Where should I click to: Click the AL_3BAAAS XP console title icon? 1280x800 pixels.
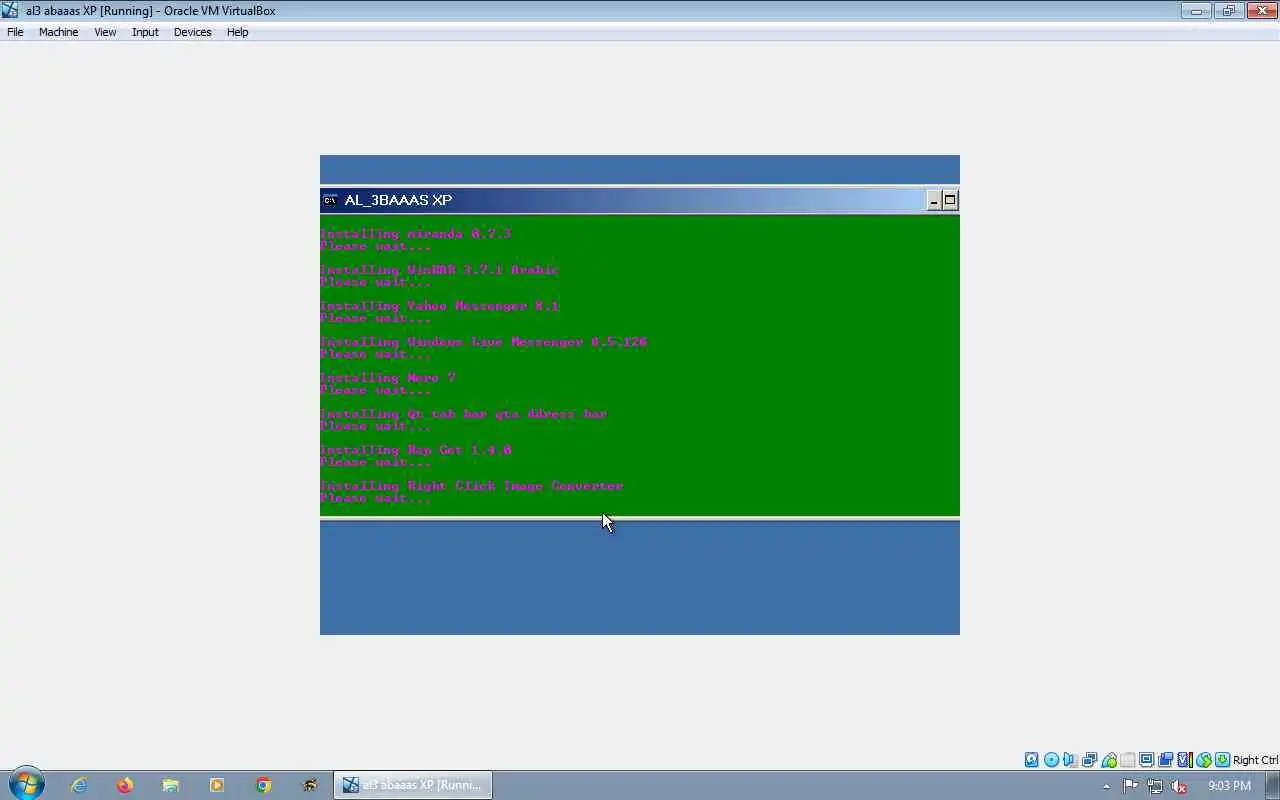330,200
